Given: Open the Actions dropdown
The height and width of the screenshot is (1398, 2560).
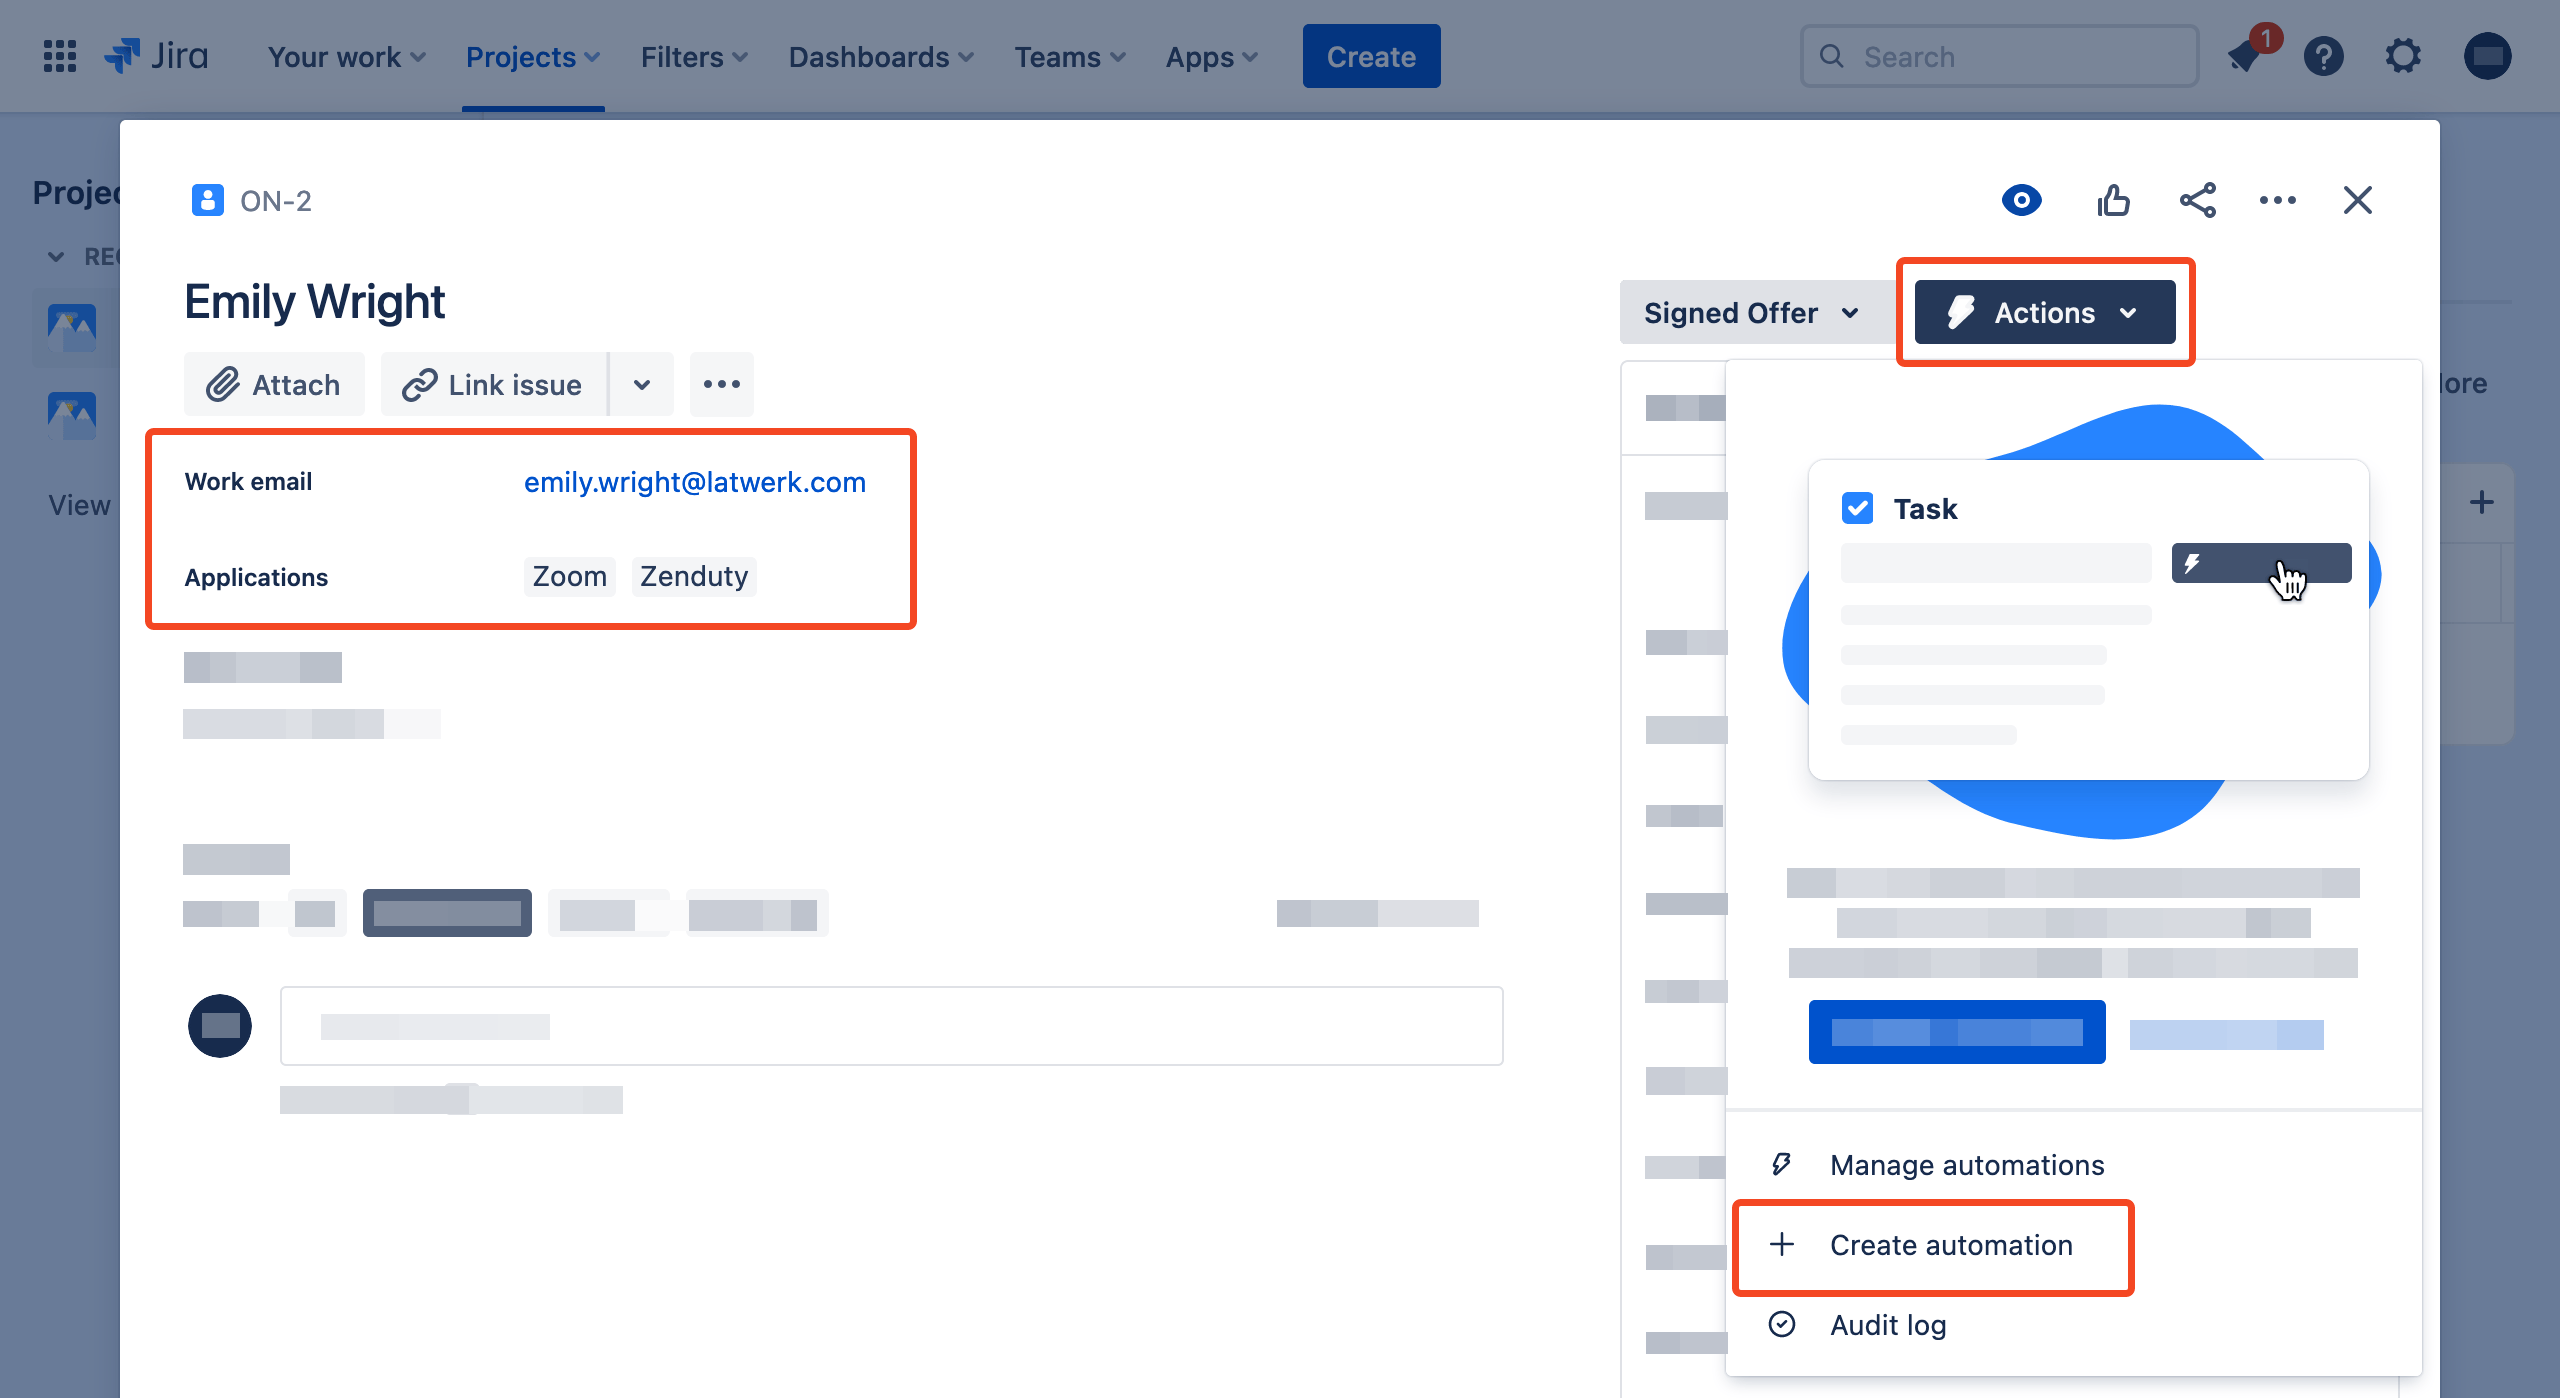Looking at the screenshot, I should click(x=2045, y=312).
